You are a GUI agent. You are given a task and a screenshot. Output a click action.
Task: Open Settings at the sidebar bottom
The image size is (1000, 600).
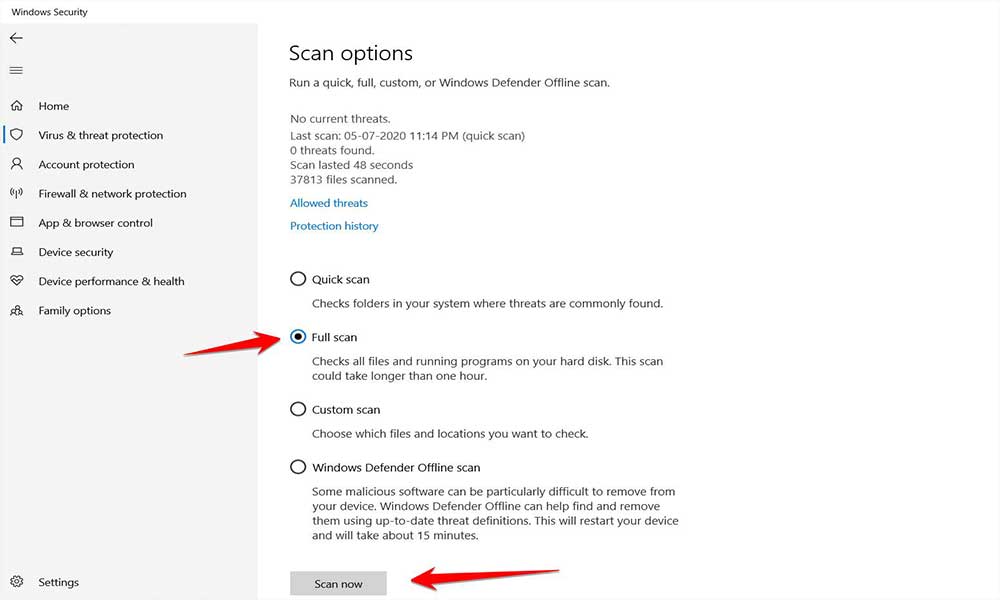(59, 582)
